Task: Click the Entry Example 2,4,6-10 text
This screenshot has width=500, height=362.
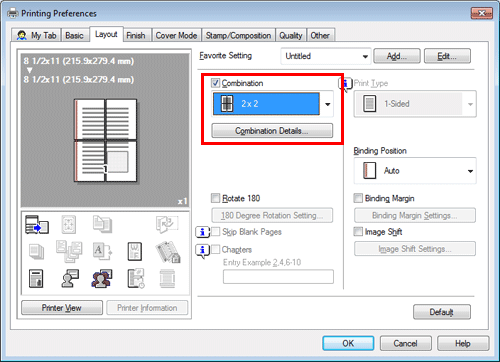Action: click(x=262, y=263)
